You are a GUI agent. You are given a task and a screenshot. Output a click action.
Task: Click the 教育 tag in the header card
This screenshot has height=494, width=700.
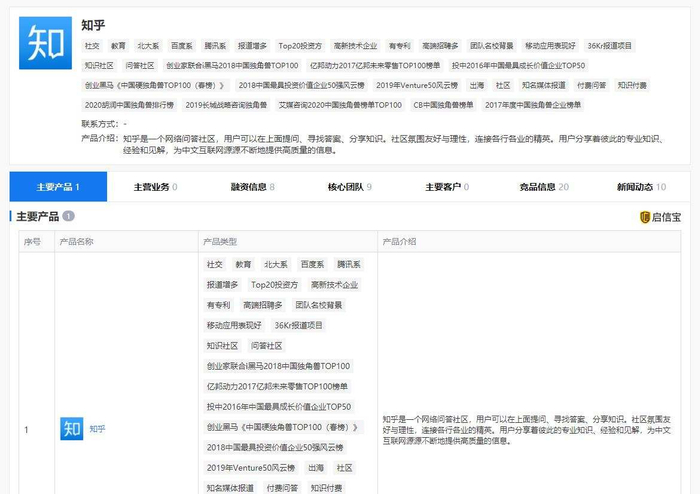coord(118,46)
